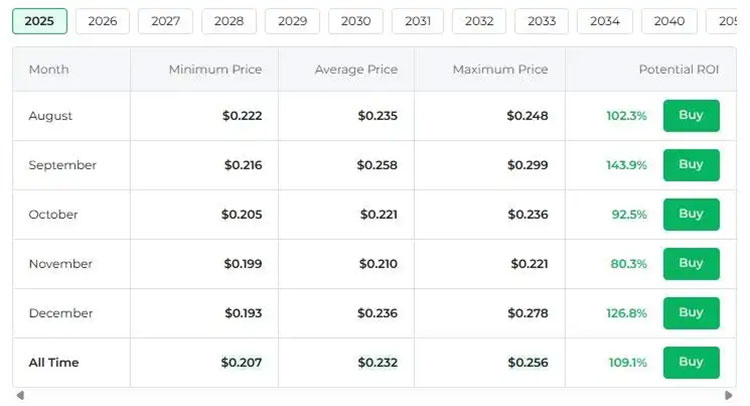Hit the October Buy button

[691, 214]
